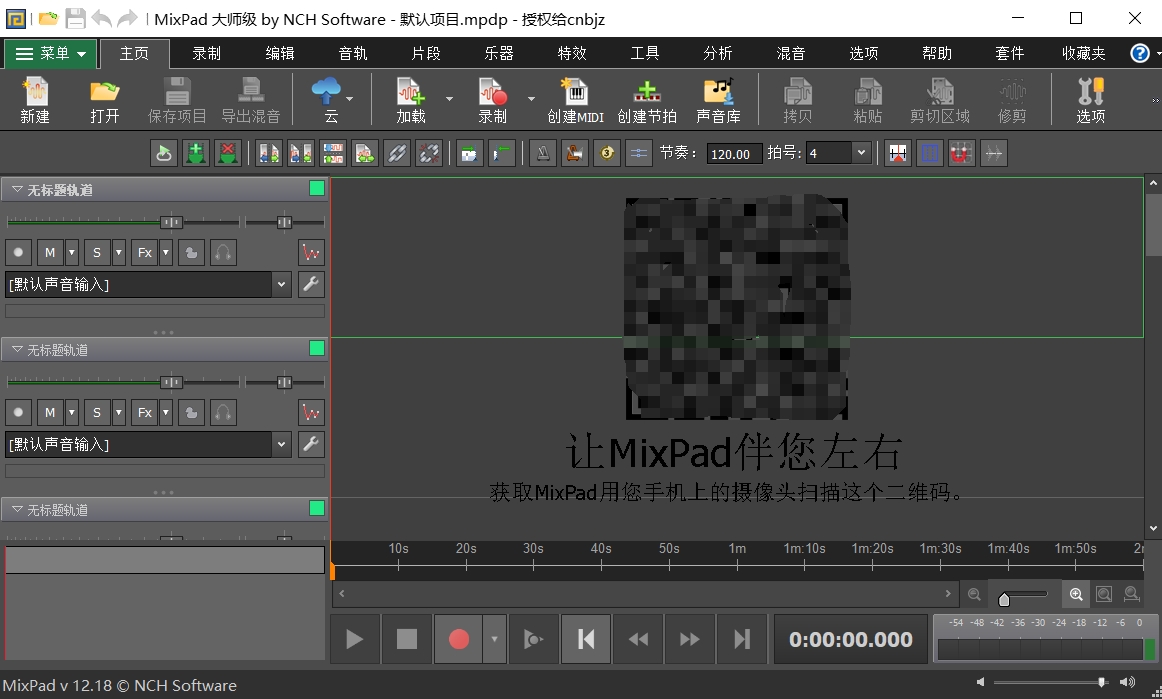Click first track's Fx button

(145, 252)
